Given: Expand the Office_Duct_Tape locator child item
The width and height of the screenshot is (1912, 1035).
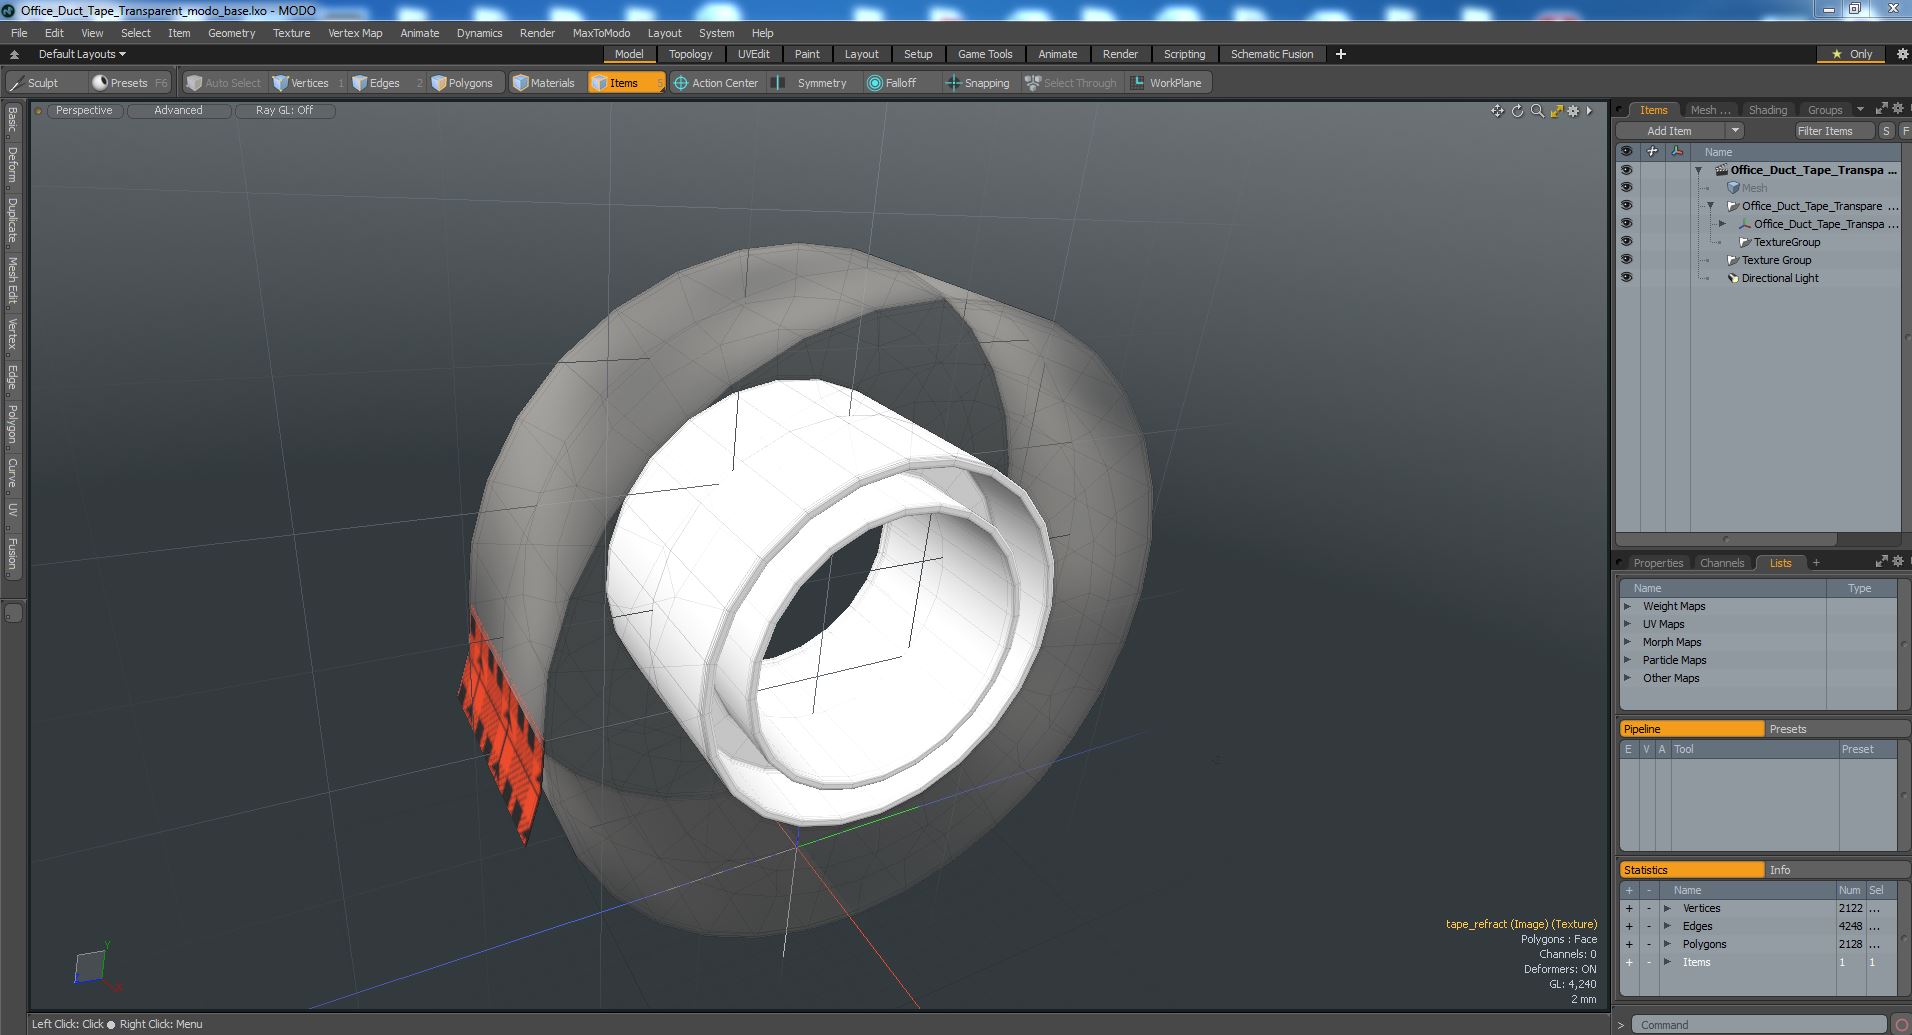Looking at the screenshot, I should pyautogui.click(x=1722, y=224).
